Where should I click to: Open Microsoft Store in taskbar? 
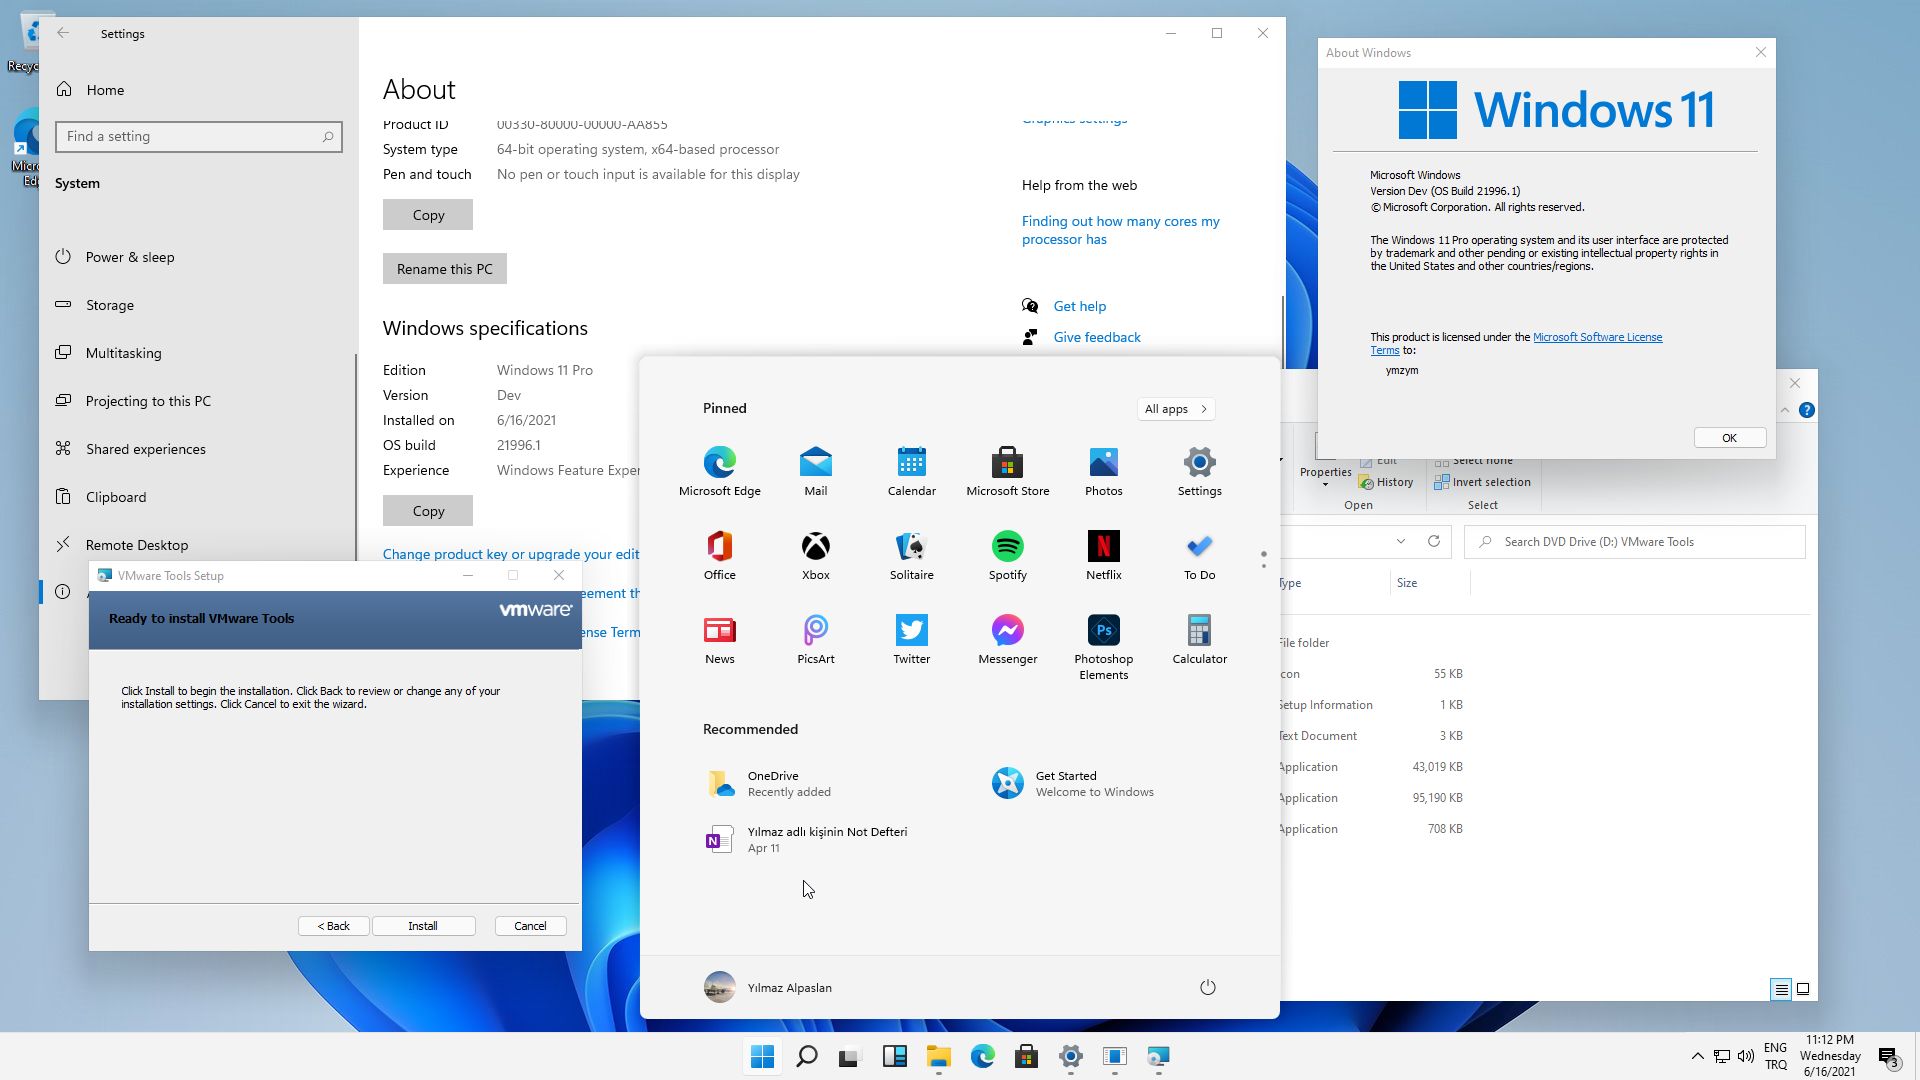click(1026, 1056)
